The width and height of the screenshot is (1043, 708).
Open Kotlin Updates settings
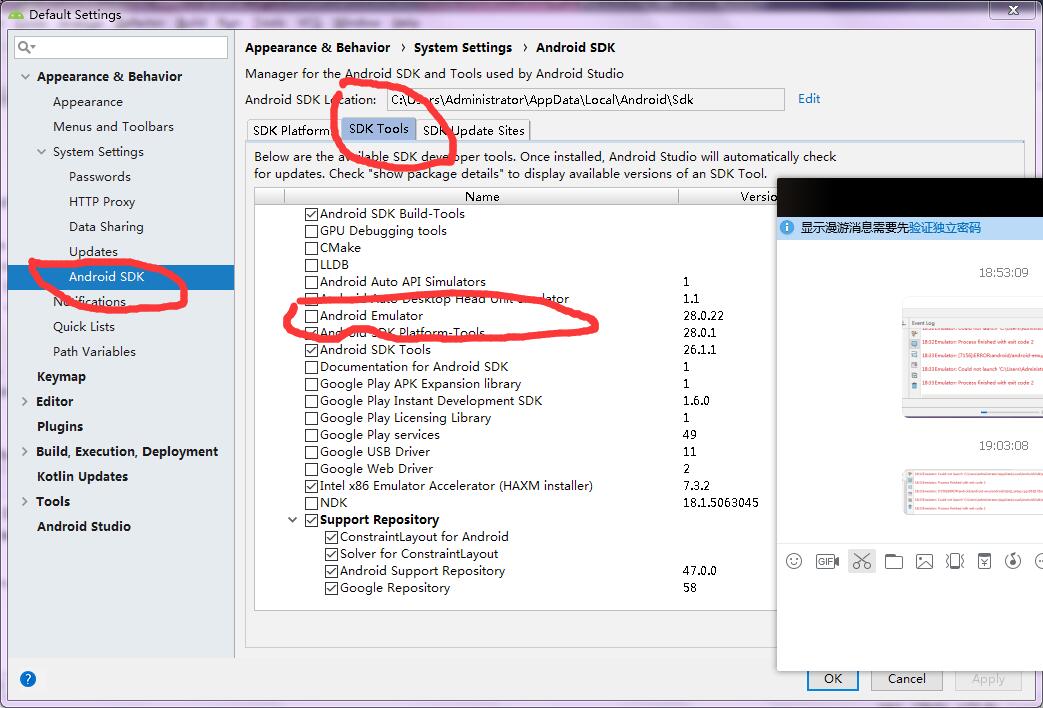82,476
